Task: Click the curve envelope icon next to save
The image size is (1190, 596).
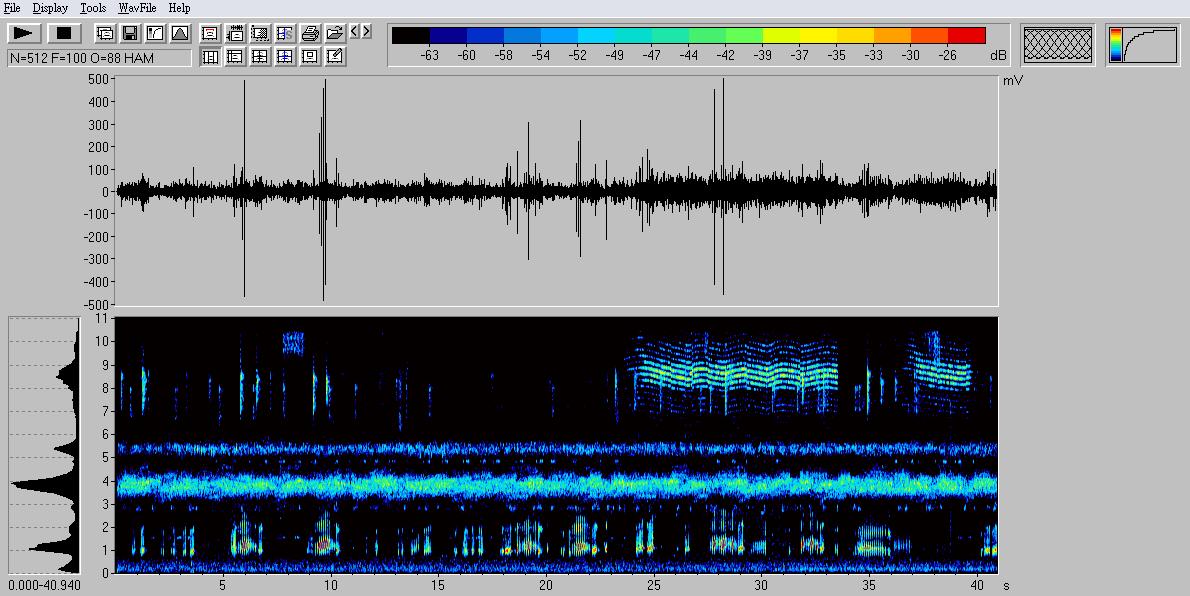Action: point(155,34)
